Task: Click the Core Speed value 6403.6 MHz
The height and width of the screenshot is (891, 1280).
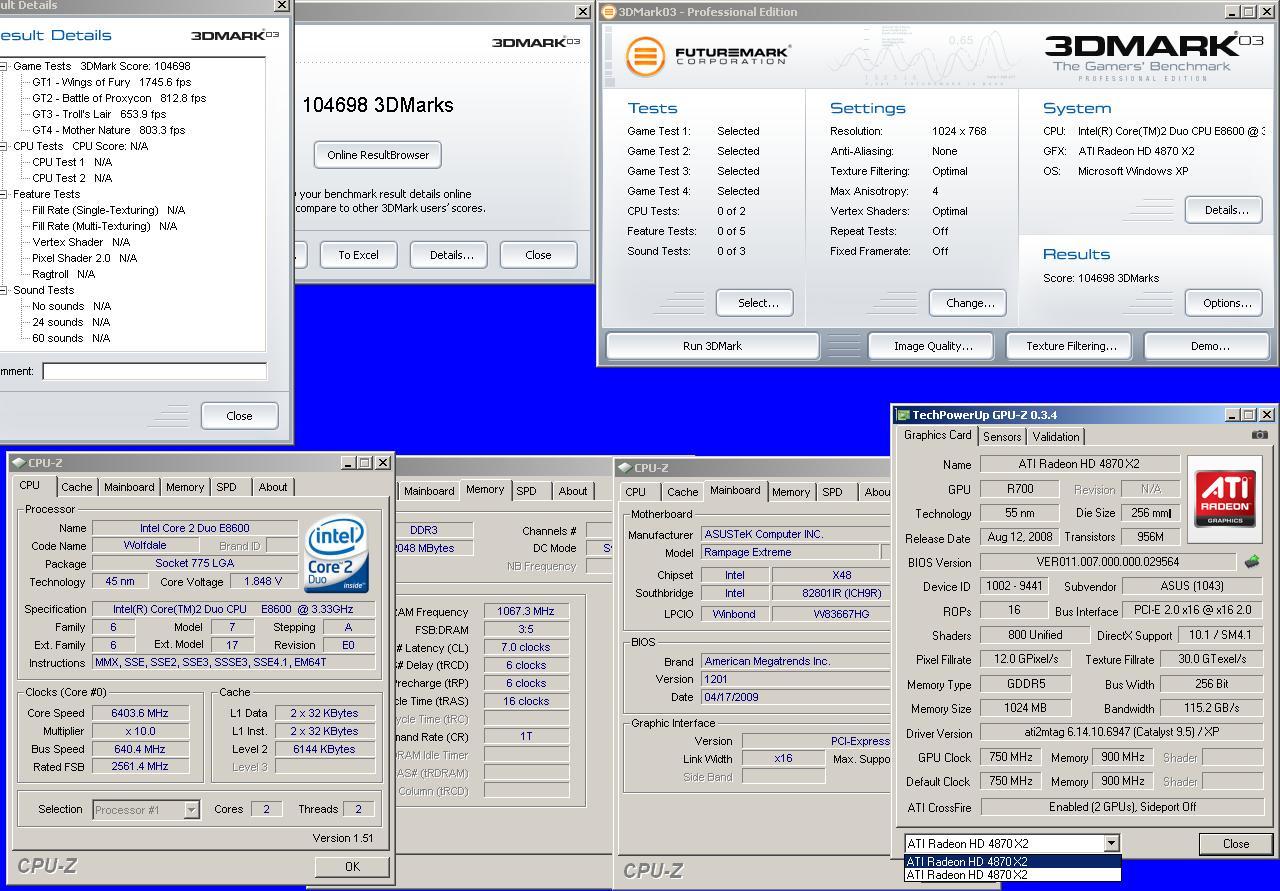Action: click(x=141, y=713)
